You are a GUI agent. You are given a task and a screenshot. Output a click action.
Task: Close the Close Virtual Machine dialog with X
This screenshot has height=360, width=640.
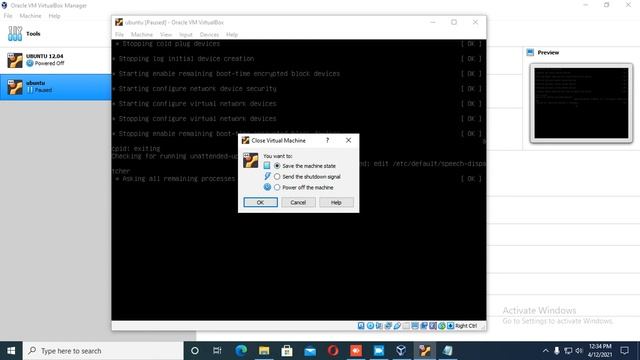[x=348, y=140]
